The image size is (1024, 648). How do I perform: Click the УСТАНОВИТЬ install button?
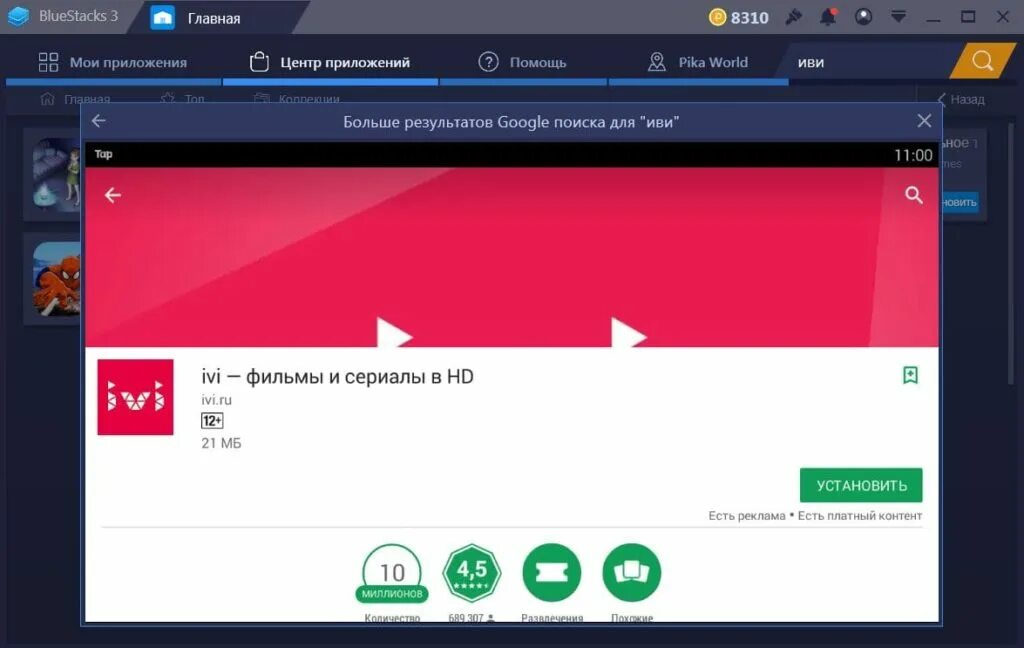tap(861, 485)
